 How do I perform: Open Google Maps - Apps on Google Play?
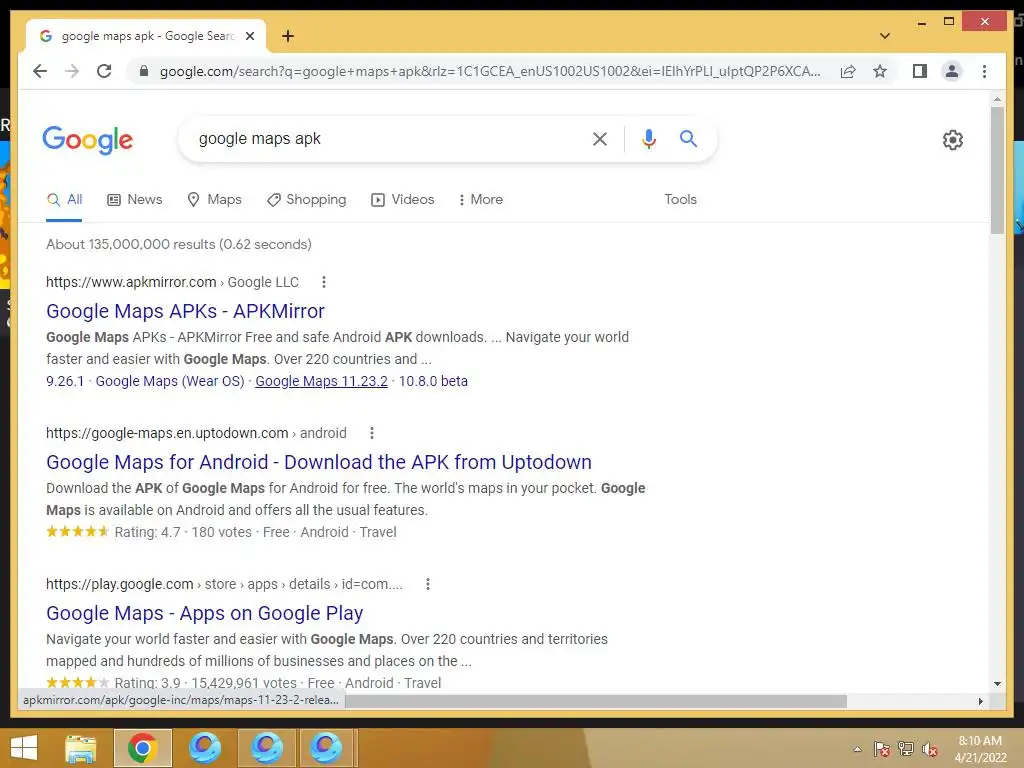tap(204, 613)
